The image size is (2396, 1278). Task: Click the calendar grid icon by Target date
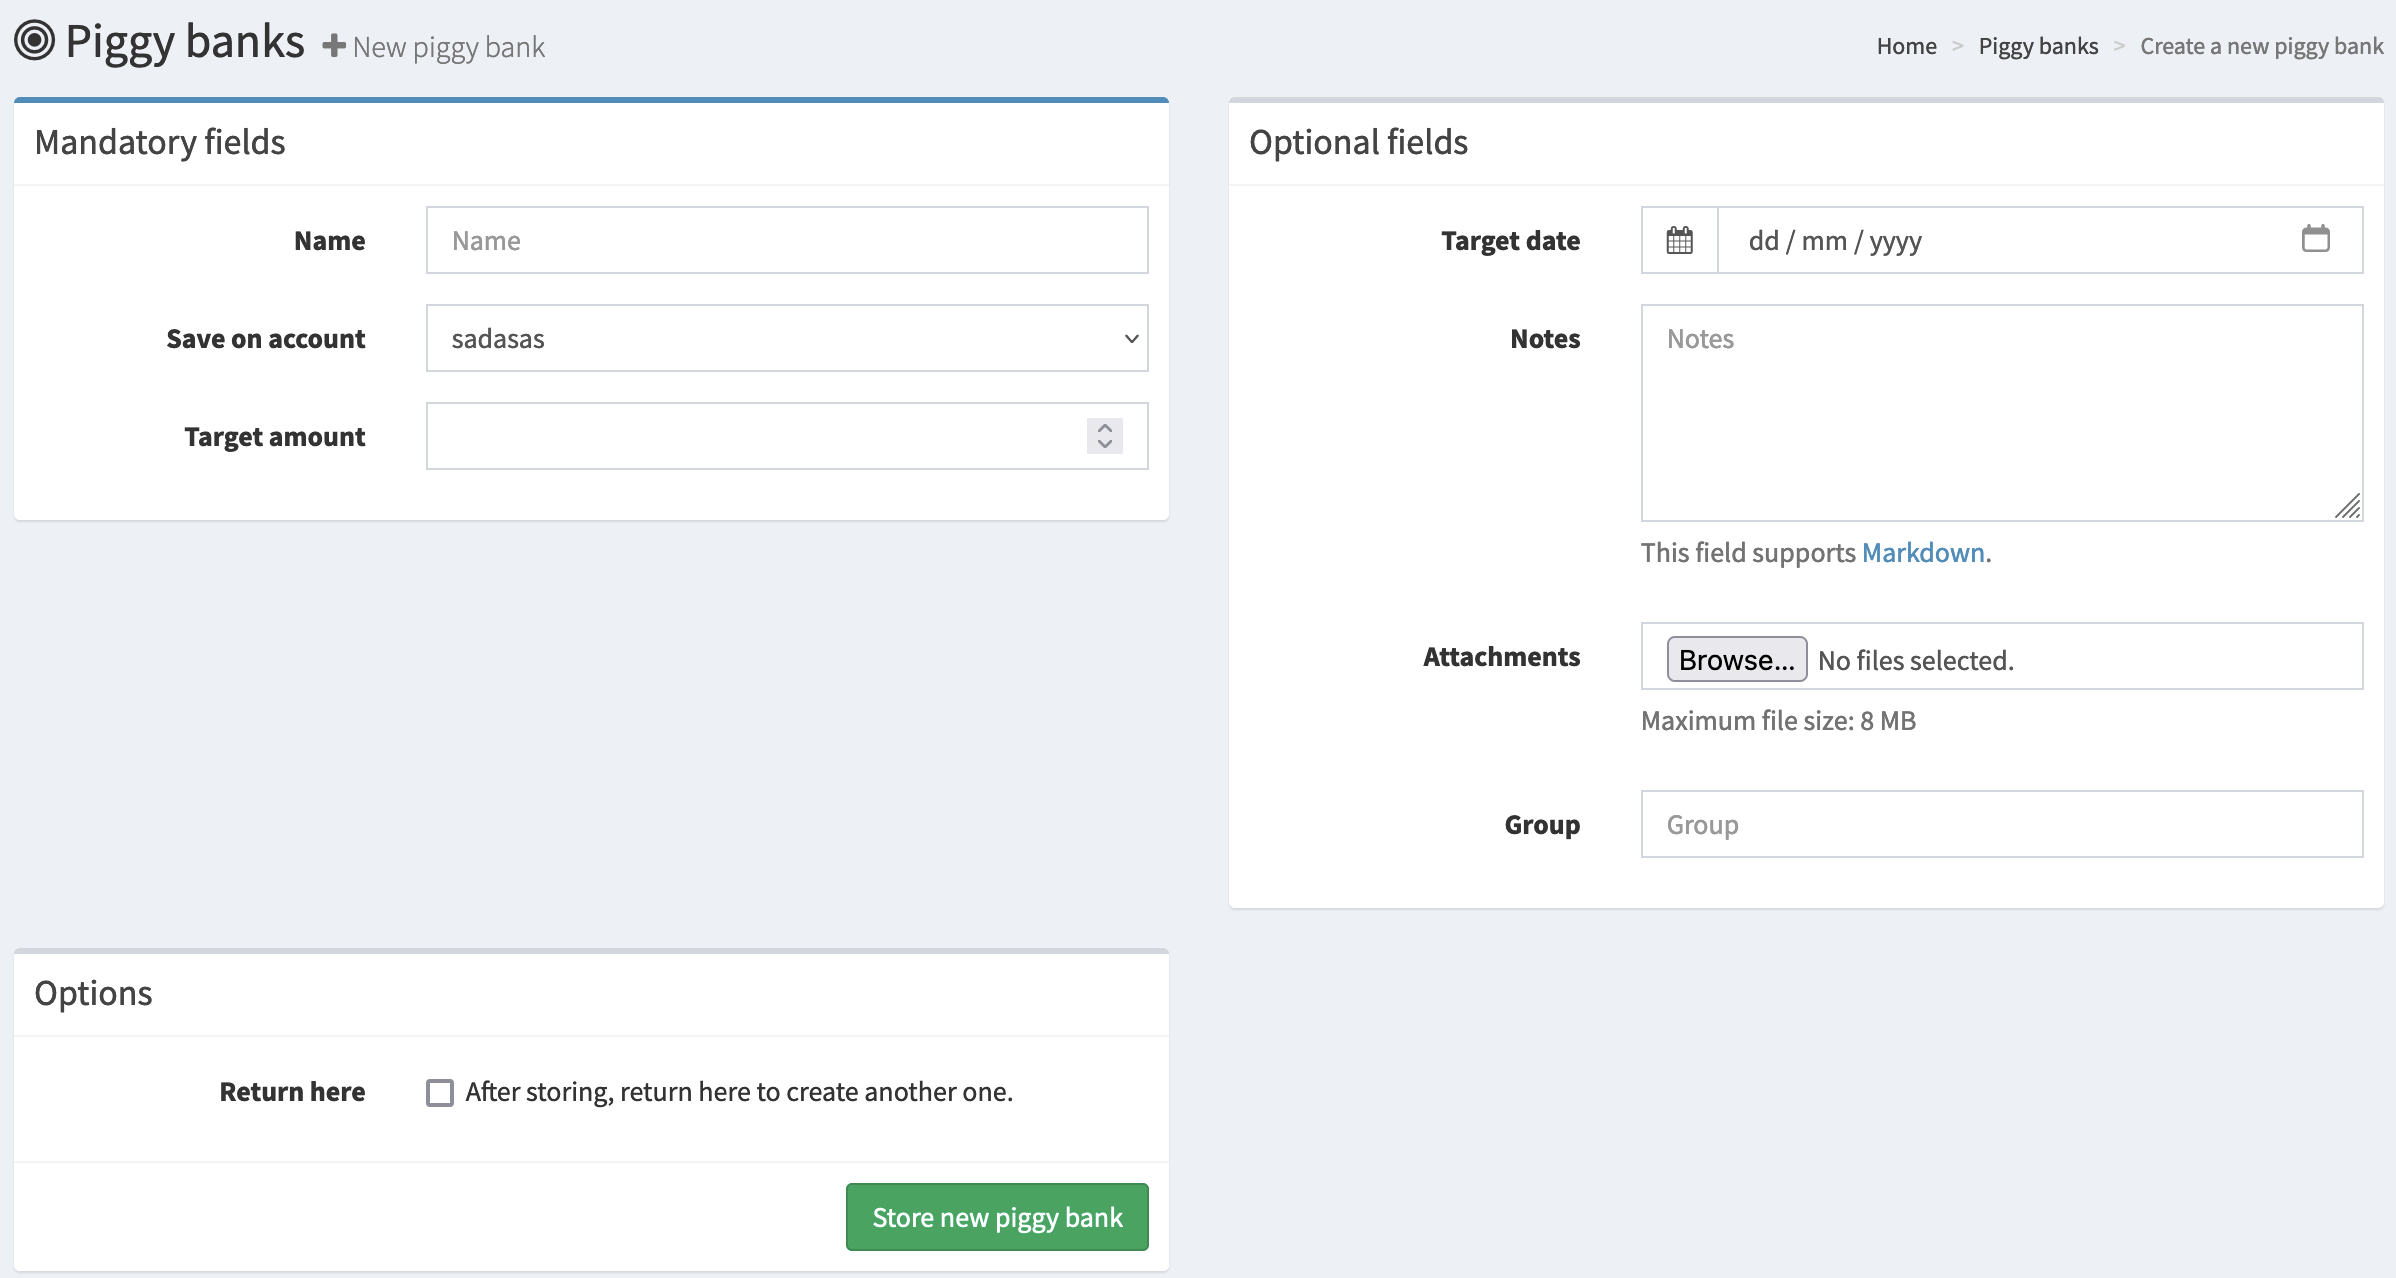click(x=1679, y=240)
